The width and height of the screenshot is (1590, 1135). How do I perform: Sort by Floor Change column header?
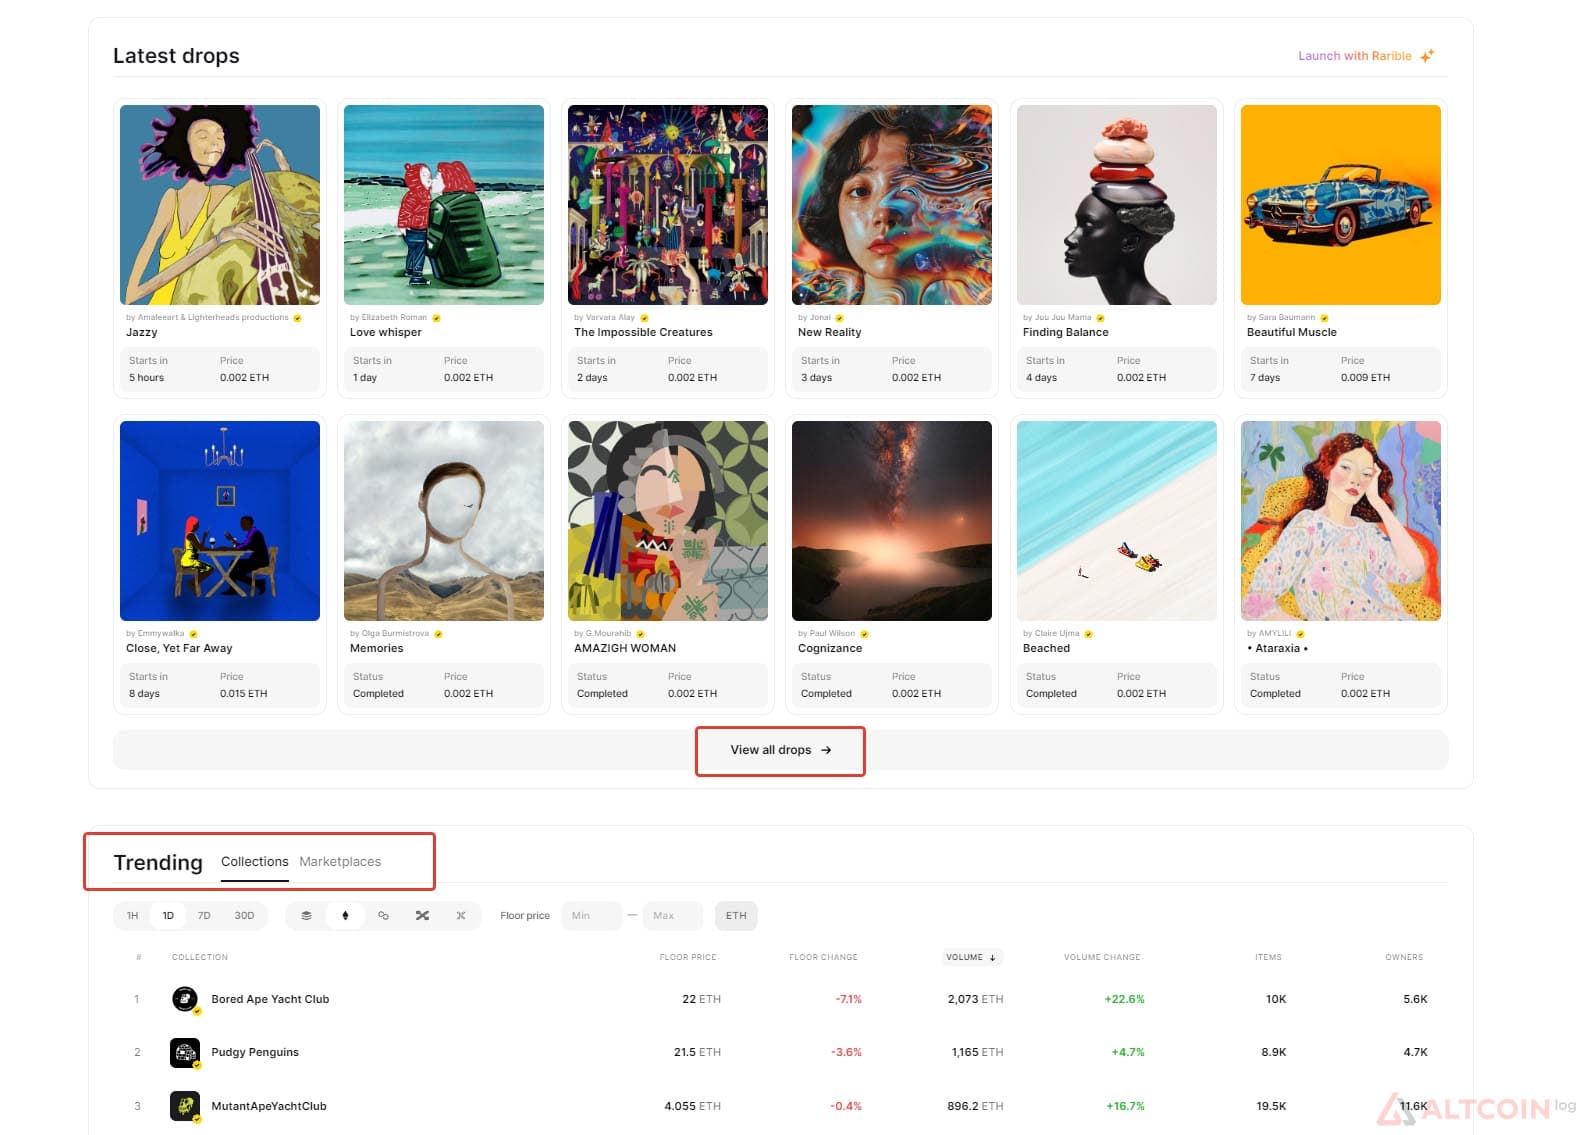tap(823, 958)
